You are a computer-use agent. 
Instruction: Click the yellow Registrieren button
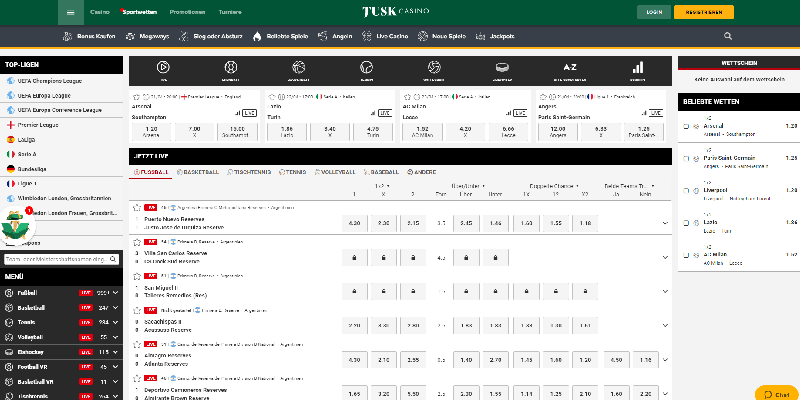pos(704,12)
